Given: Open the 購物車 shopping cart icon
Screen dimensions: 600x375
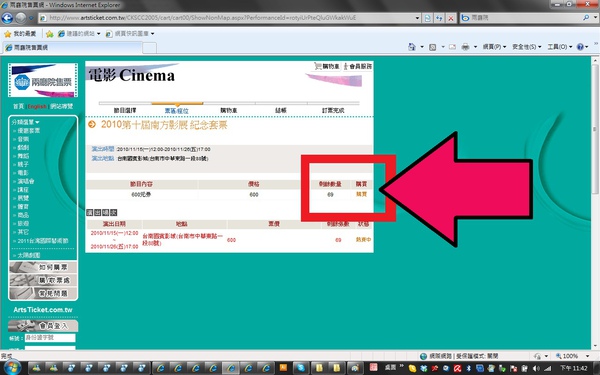Looking at the screenshot, I should (x=327, y=66).
